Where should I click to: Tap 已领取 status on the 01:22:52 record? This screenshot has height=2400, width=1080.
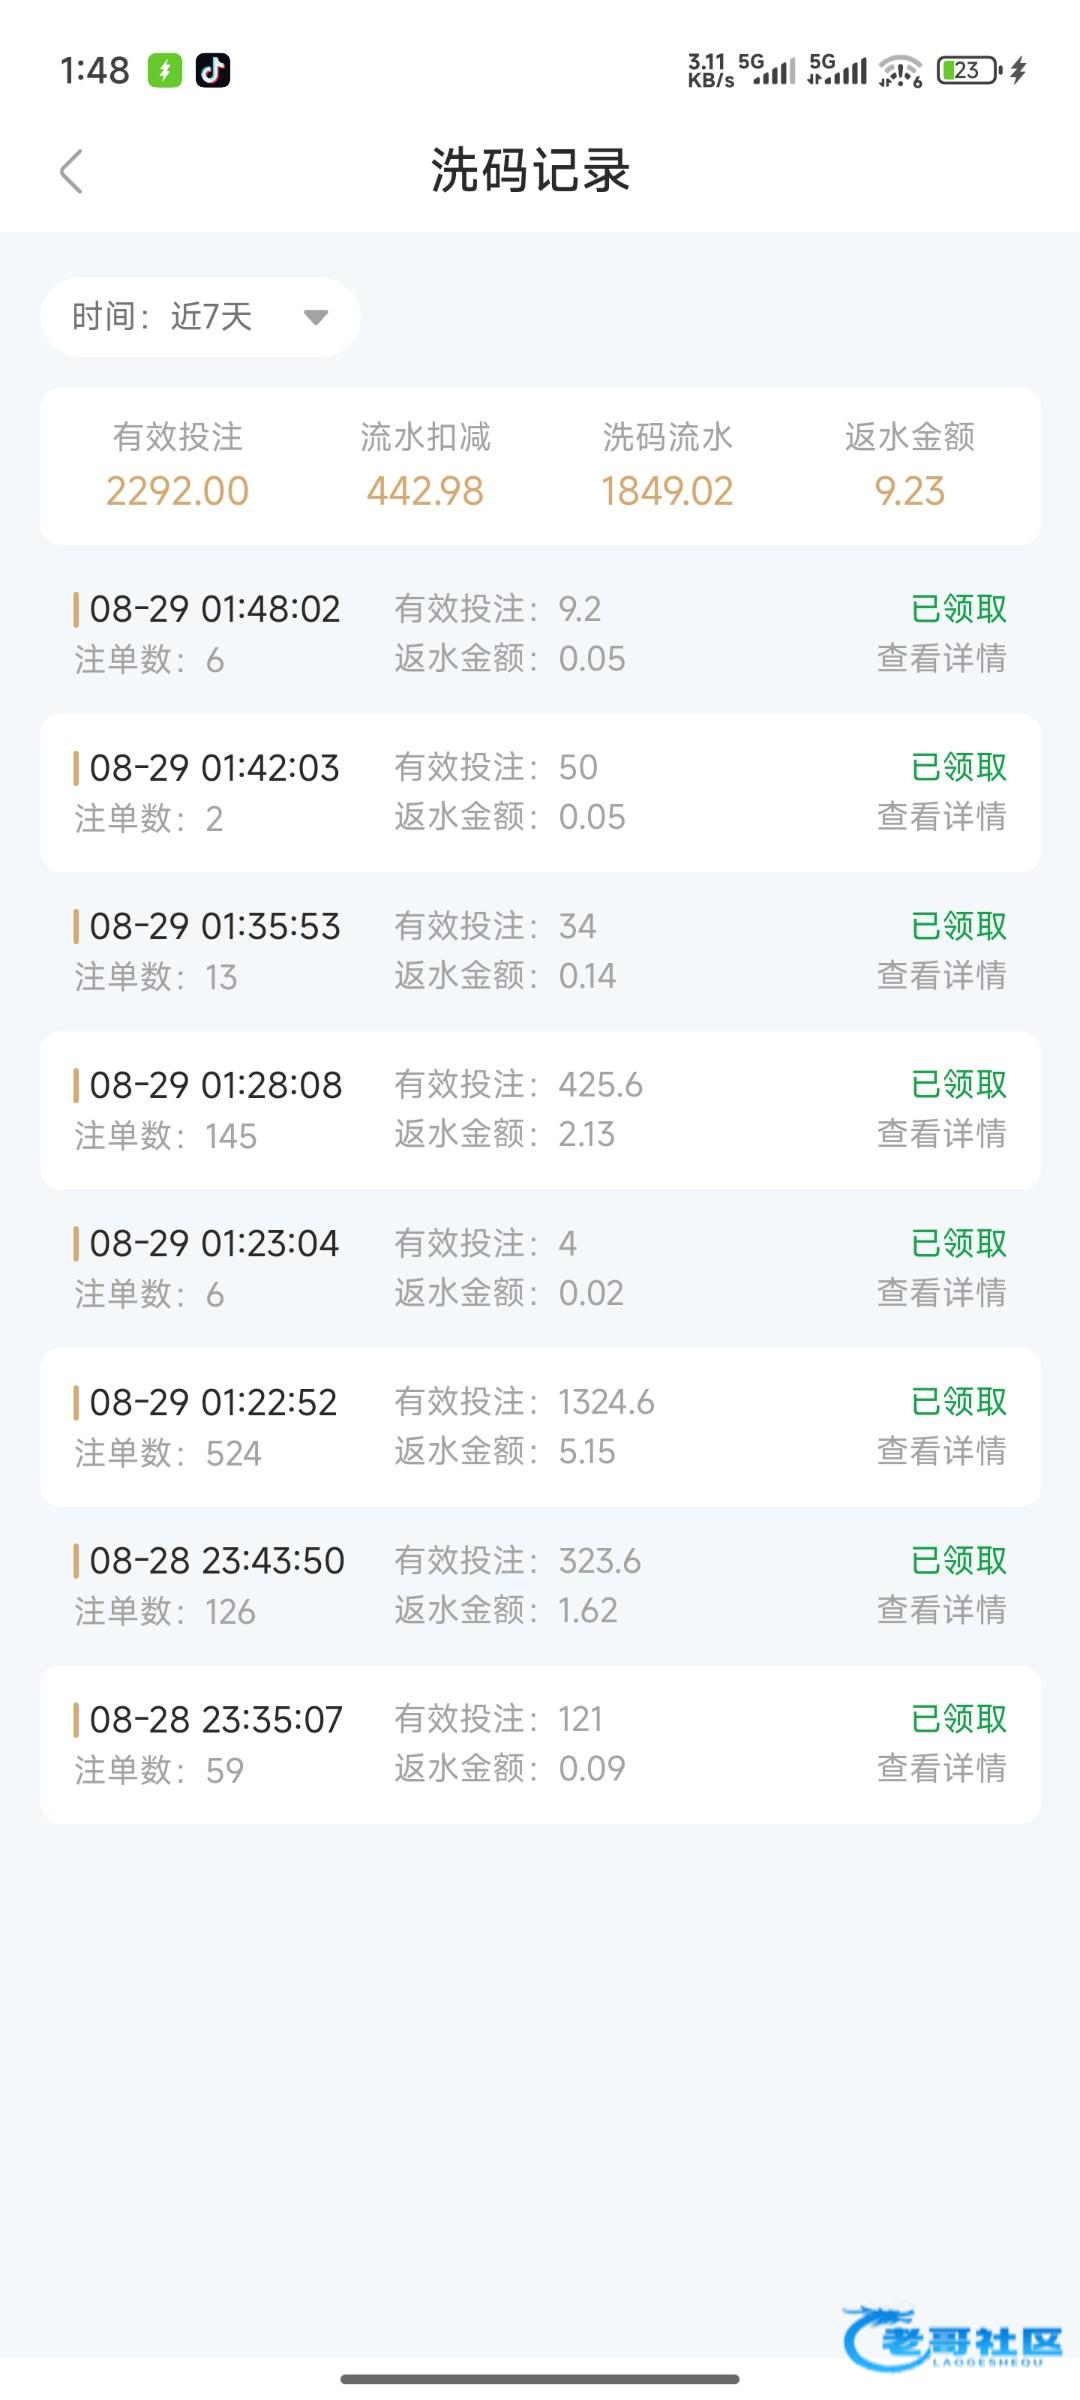pyautogui.click(x=958, y=1401)
